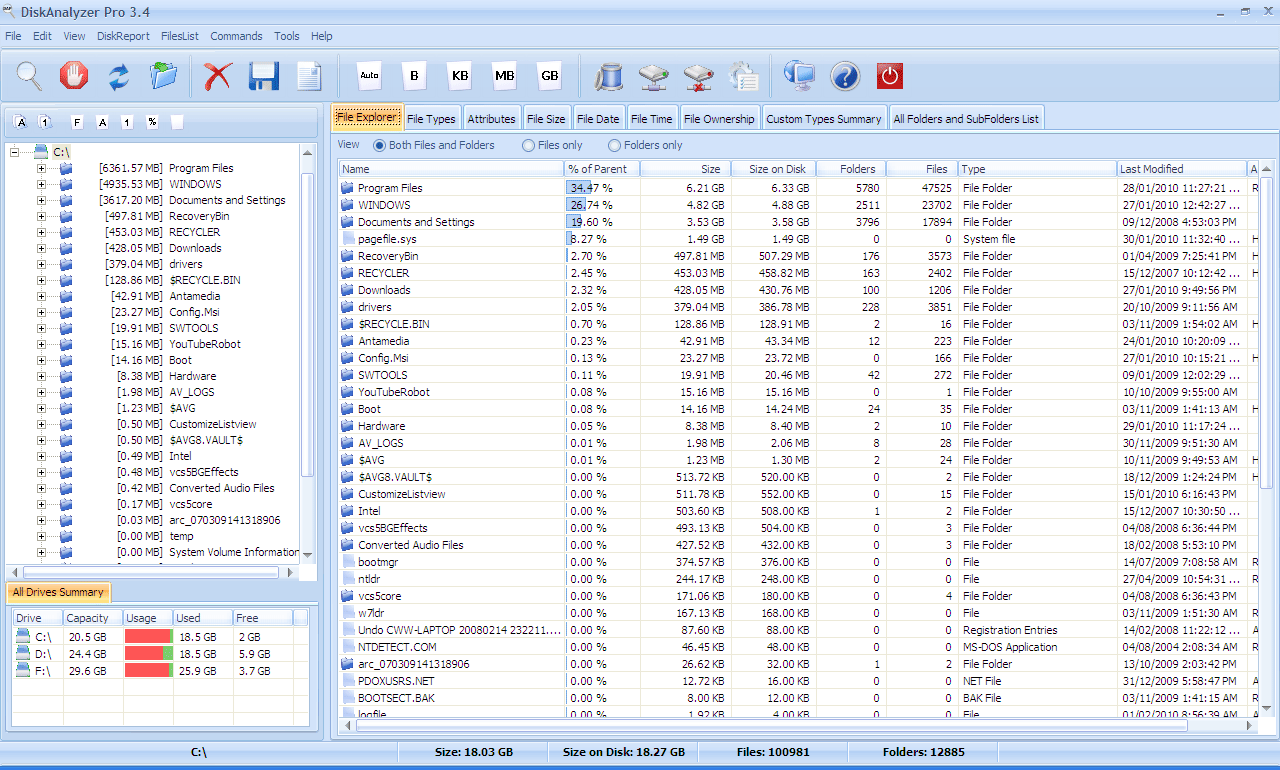
Task: Switch to the File Types tab
Action: 431,118
